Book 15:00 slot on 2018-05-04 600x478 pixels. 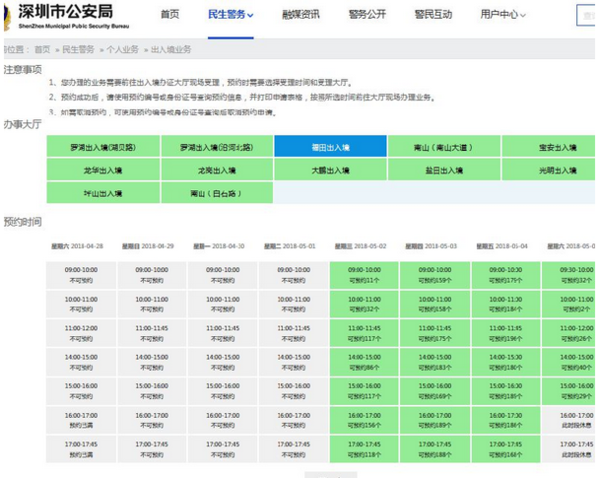(506, 391)
